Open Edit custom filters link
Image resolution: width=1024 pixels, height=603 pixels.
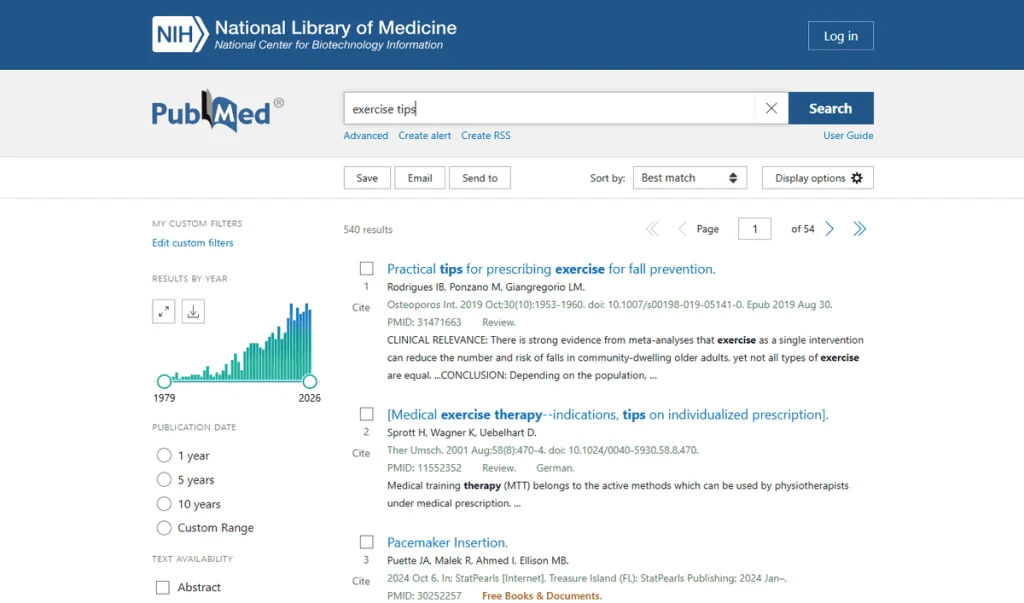click(193, 242)
